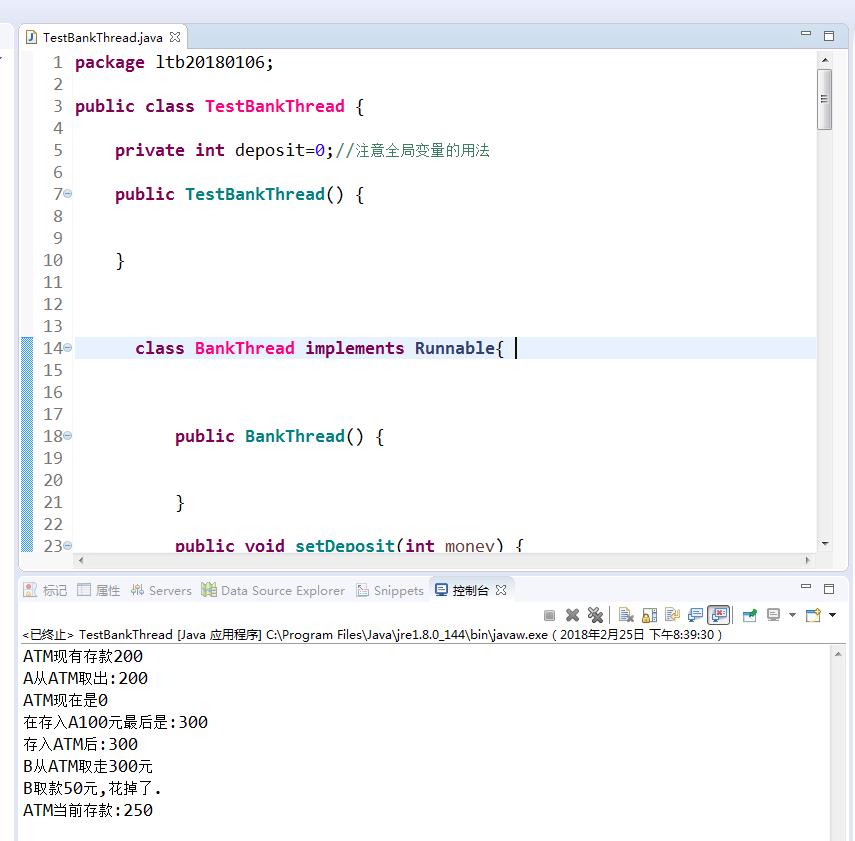Toggle show console on standard error
Image resolution: width=855 pixels, height=841 pixels.
pyautogui.click(x=719, y=615)
